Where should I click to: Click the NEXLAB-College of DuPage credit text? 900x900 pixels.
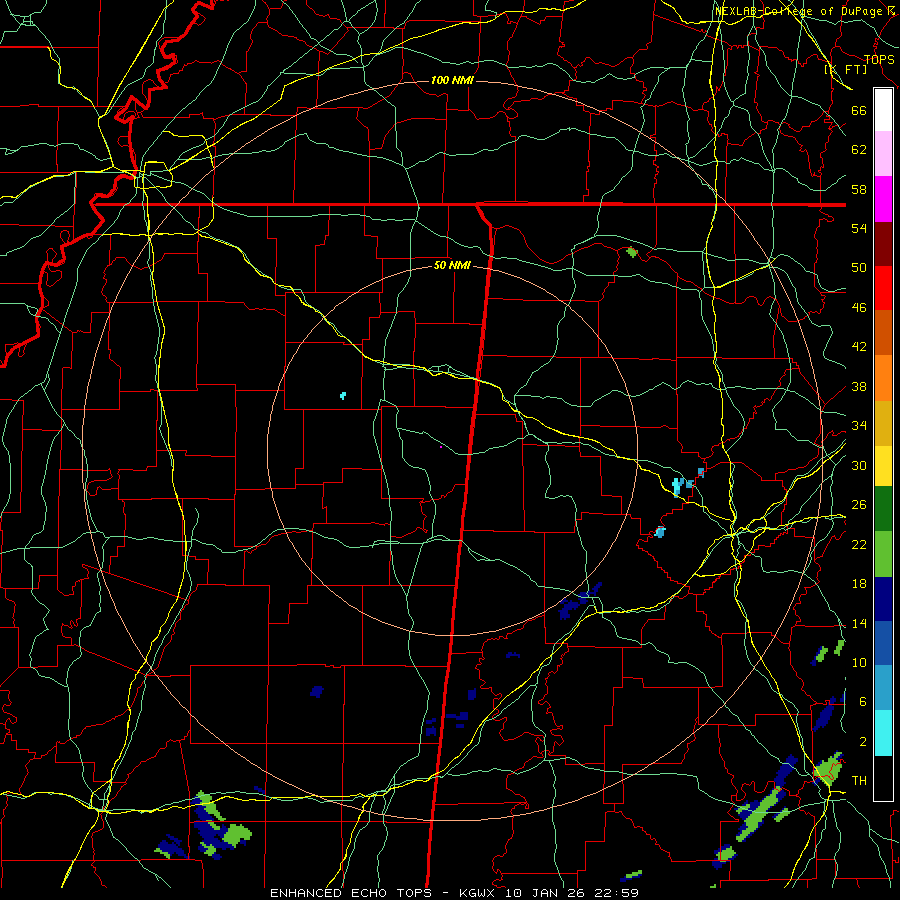[805, 11]
